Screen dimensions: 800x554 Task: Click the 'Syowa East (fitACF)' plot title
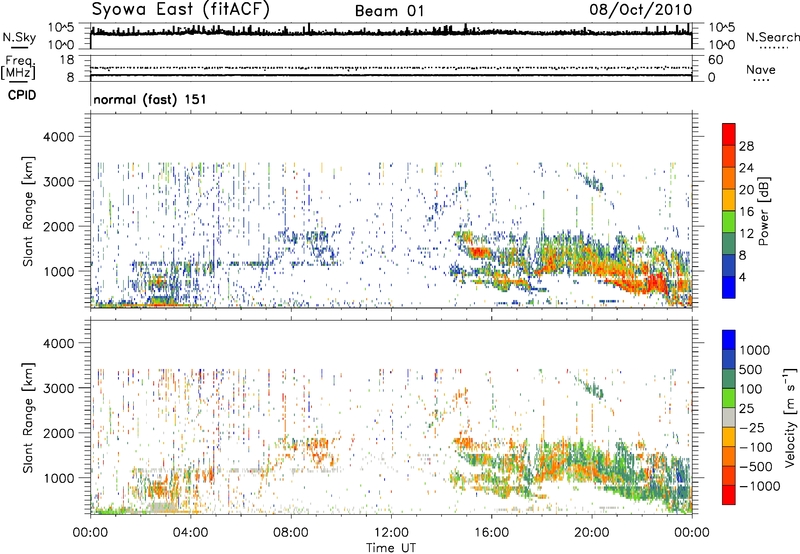tap(181, 10)
